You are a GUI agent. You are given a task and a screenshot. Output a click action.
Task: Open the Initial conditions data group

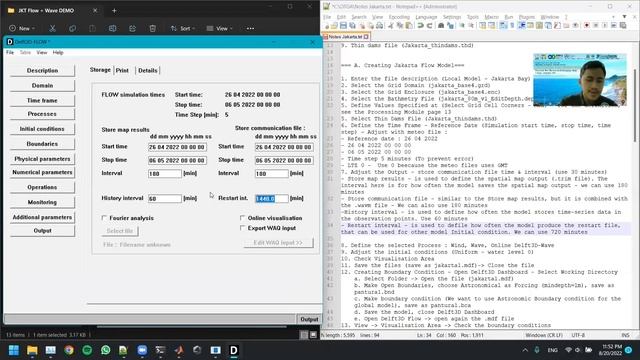42,129
